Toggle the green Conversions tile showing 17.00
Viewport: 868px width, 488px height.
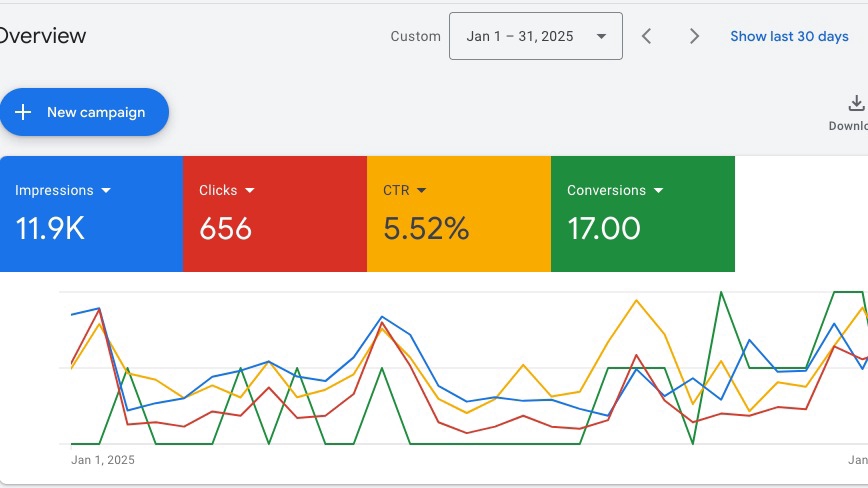click(642, 214)
